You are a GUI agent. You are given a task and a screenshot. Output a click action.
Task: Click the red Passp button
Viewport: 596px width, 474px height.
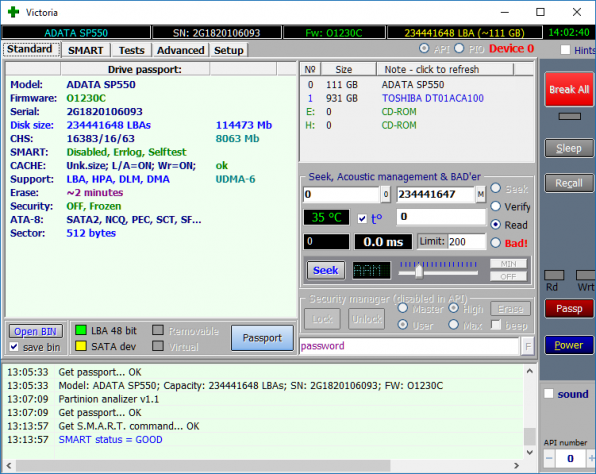[569, 308]
